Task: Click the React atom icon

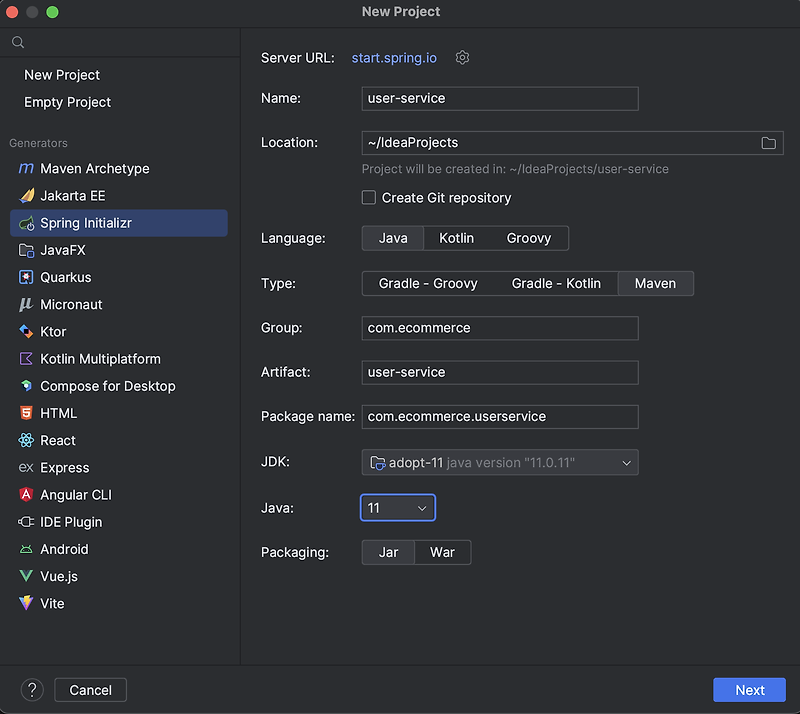Action: [26, 440]
